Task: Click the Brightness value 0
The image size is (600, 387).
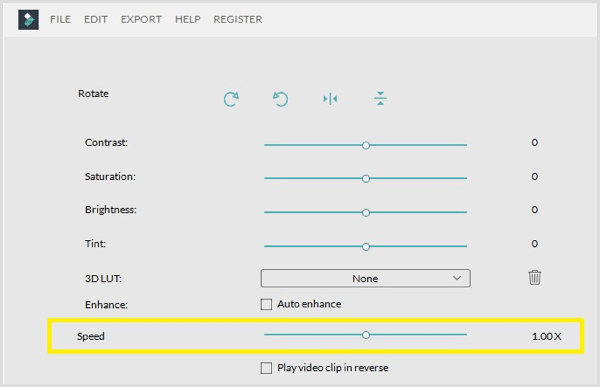Action: [x=535, y=210]
